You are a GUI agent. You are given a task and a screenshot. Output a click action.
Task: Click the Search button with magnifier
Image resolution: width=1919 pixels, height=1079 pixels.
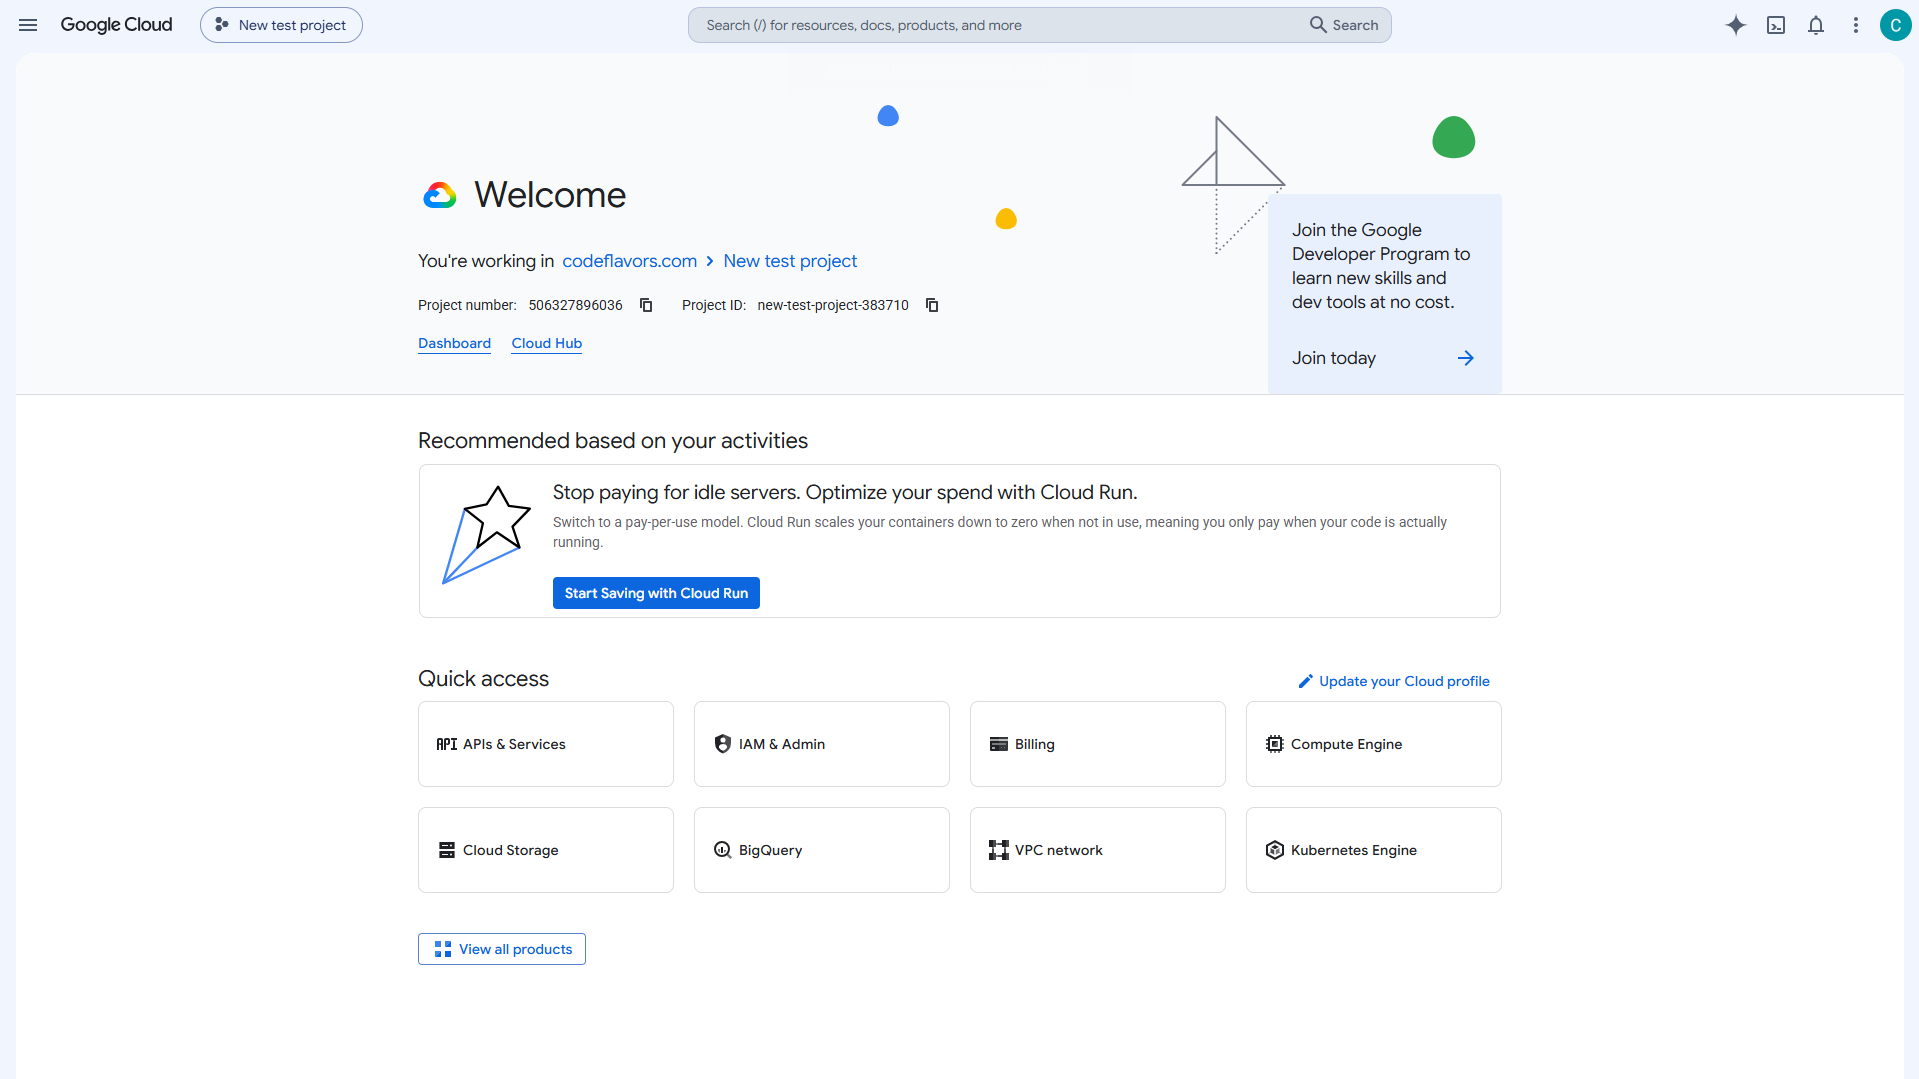1344,25
